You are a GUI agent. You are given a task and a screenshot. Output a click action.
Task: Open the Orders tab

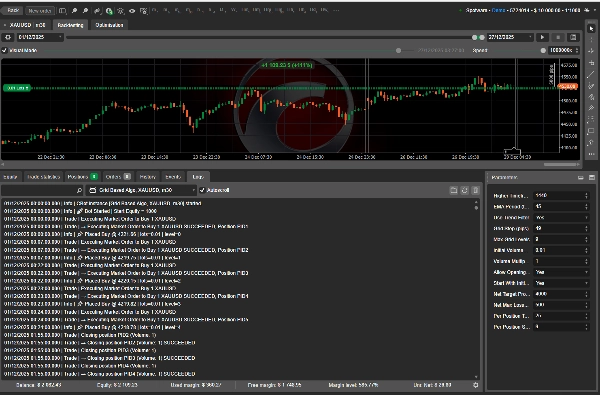tap(118, 177)
